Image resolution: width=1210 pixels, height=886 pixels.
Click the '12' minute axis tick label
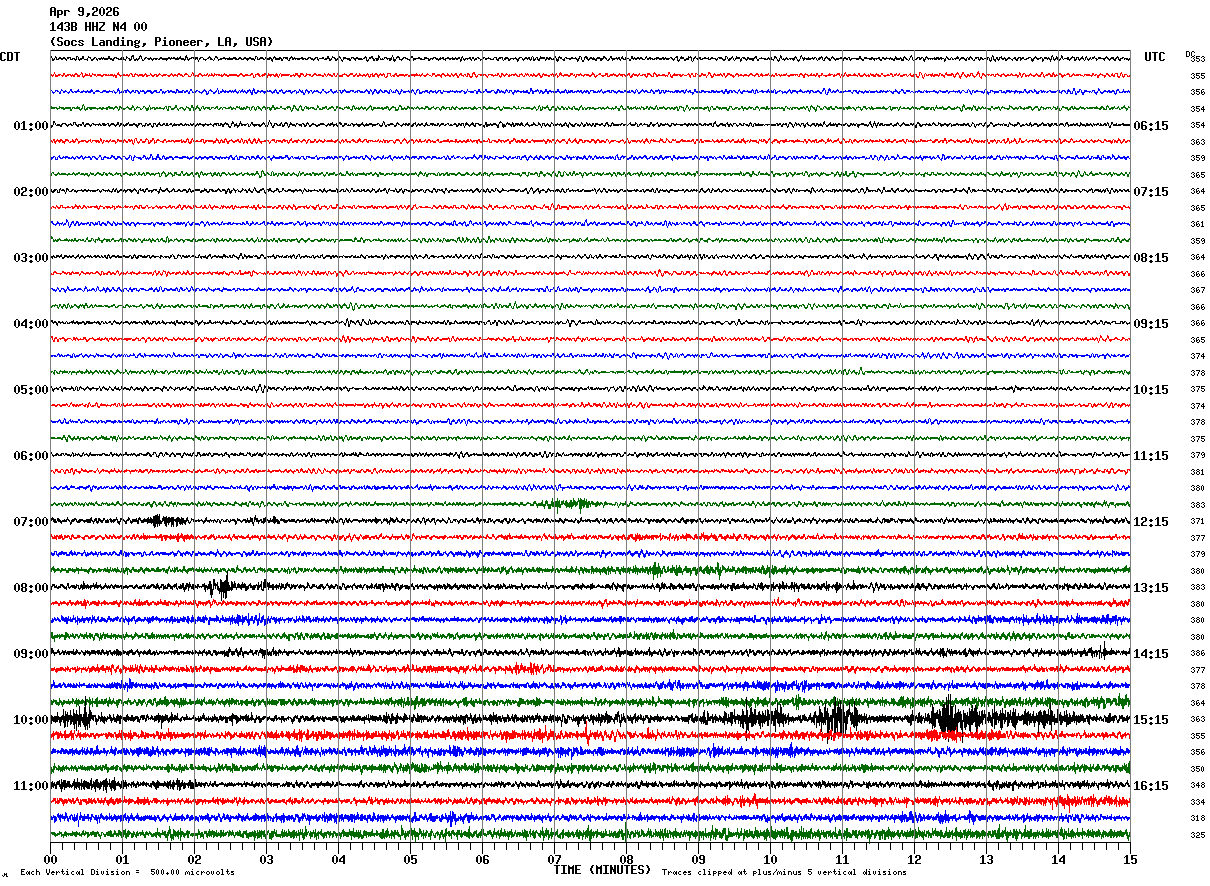pyautogui.click(x=914, y=859)
